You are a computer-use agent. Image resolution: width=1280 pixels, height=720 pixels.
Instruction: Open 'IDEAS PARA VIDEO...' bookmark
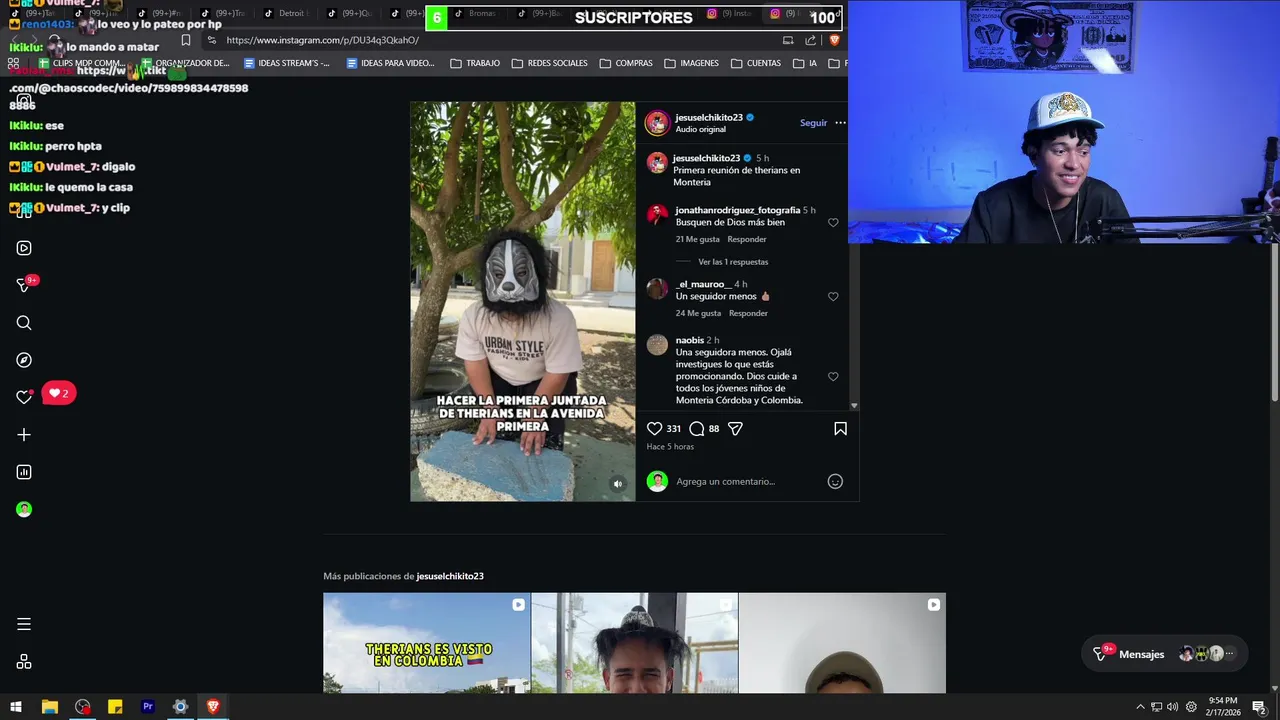click(391, 63)
